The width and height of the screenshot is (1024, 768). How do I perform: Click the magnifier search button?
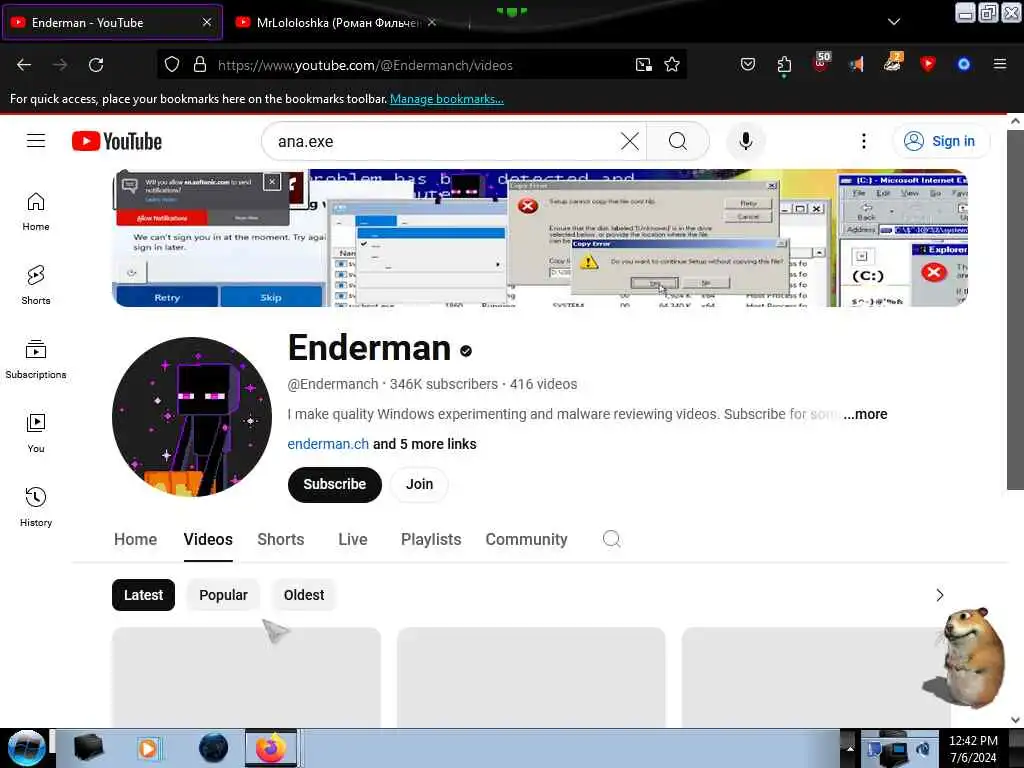click(x=678, y=141)
